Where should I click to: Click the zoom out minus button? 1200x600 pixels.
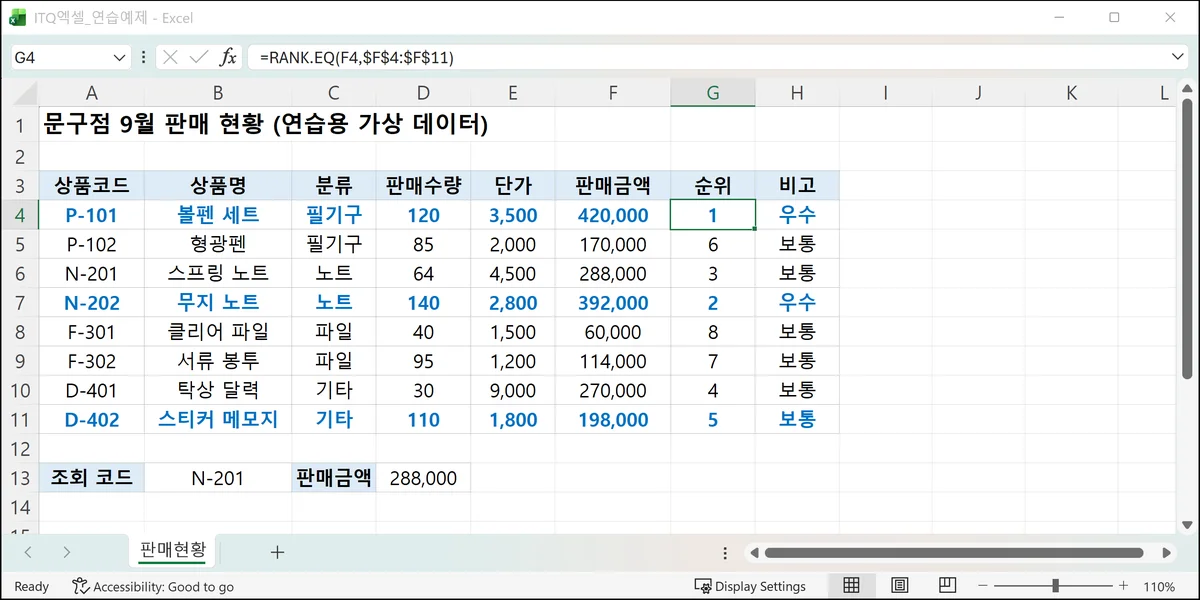[x=985, y=586]
